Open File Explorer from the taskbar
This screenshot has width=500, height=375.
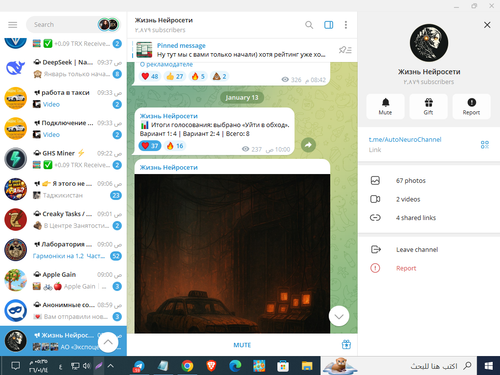pos(307,366)
